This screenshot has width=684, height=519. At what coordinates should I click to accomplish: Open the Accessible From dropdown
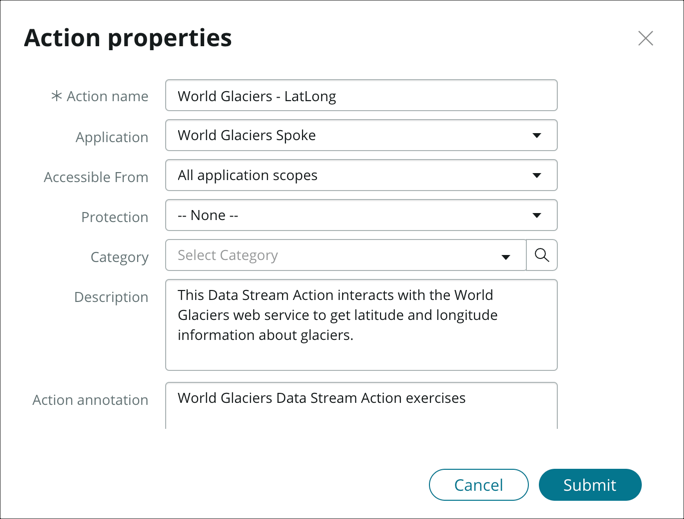(361, 175)
